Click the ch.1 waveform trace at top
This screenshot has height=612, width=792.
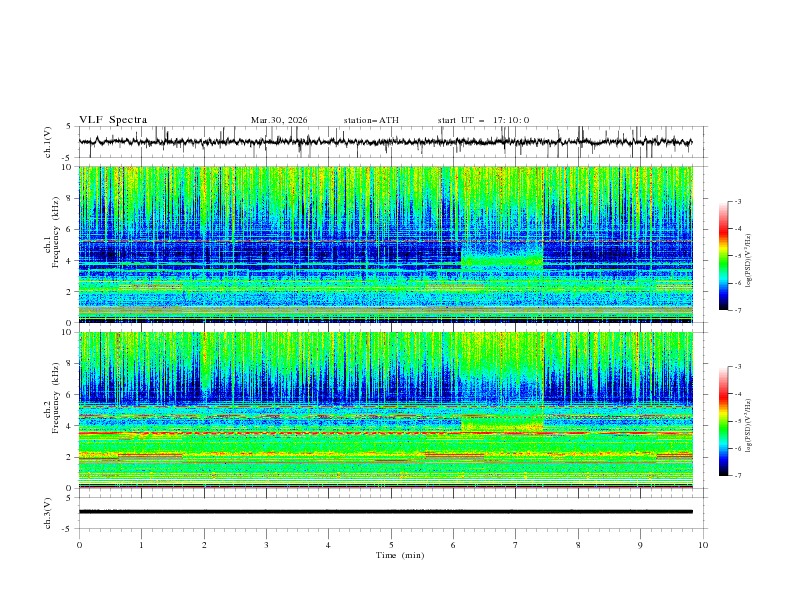(385, 142)
